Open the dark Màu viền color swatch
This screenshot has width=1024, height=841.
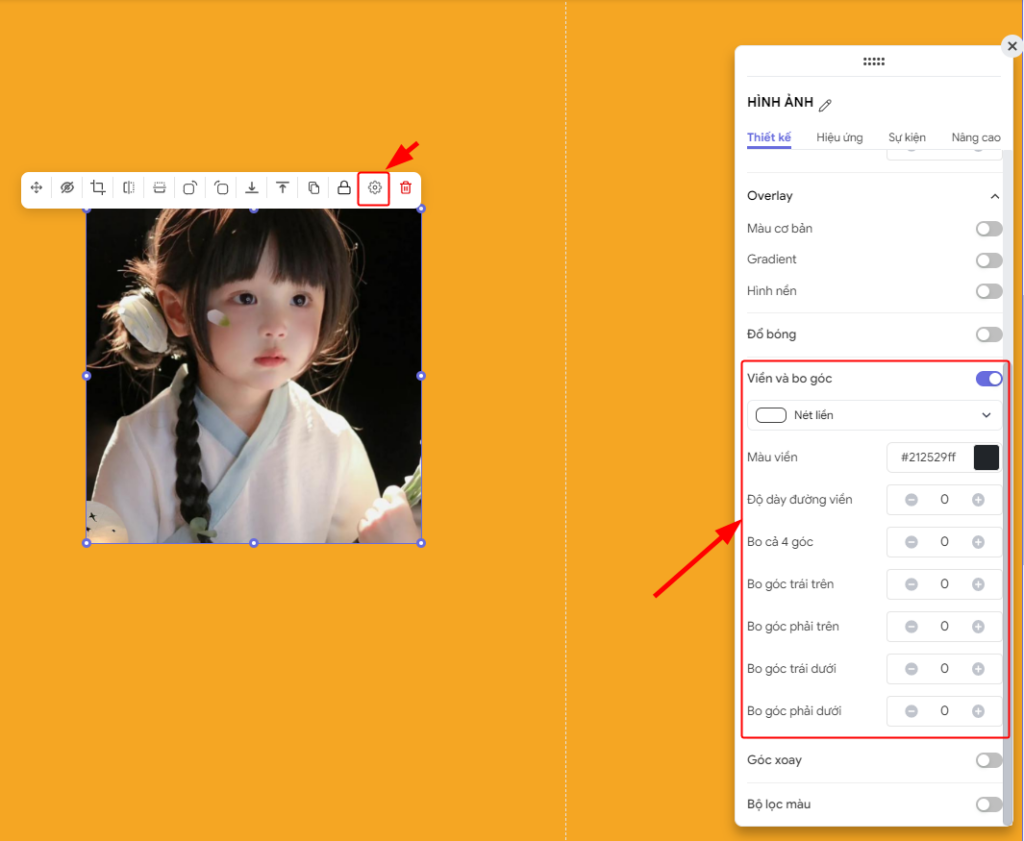pyautogui.click(x=986, y=457)
